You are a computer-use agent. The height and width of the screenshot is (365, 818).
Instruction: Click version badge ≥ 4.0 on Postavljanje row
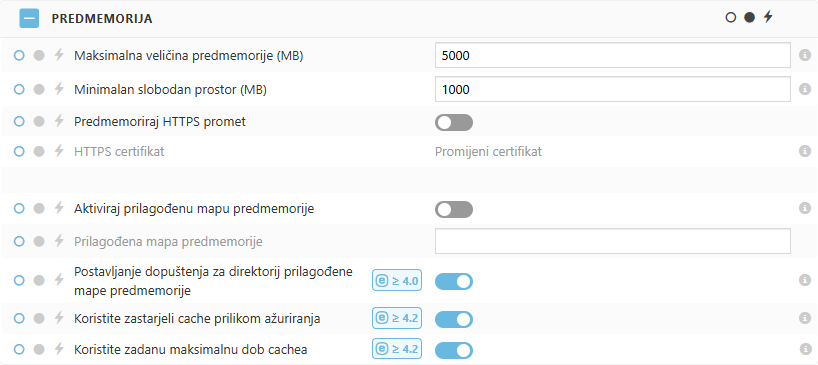click(x=397, y=281)
